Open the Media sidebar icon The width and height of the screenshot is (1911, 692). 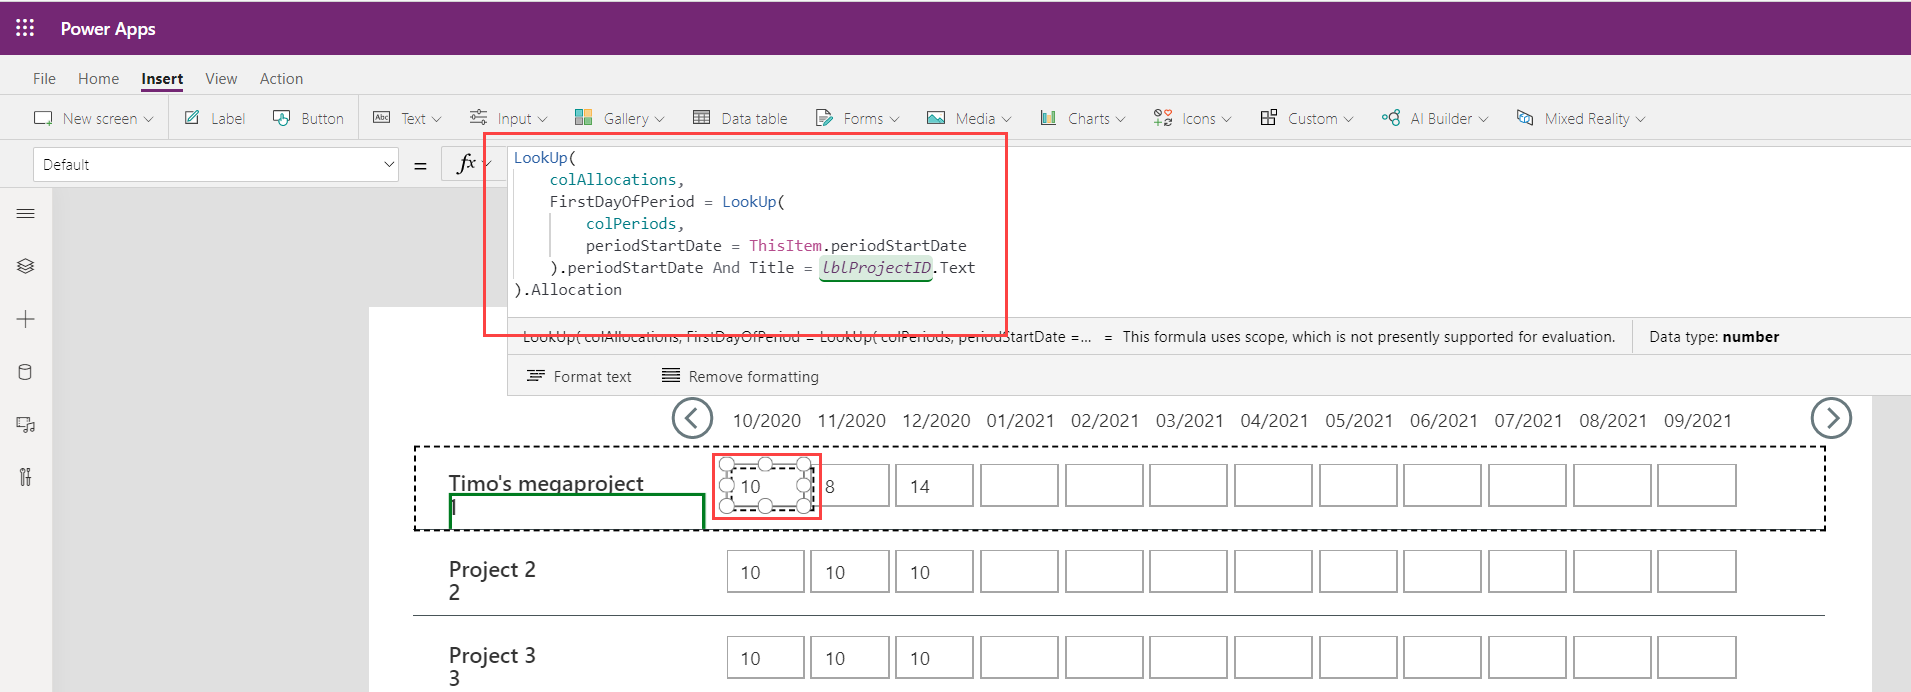(26, 425)
